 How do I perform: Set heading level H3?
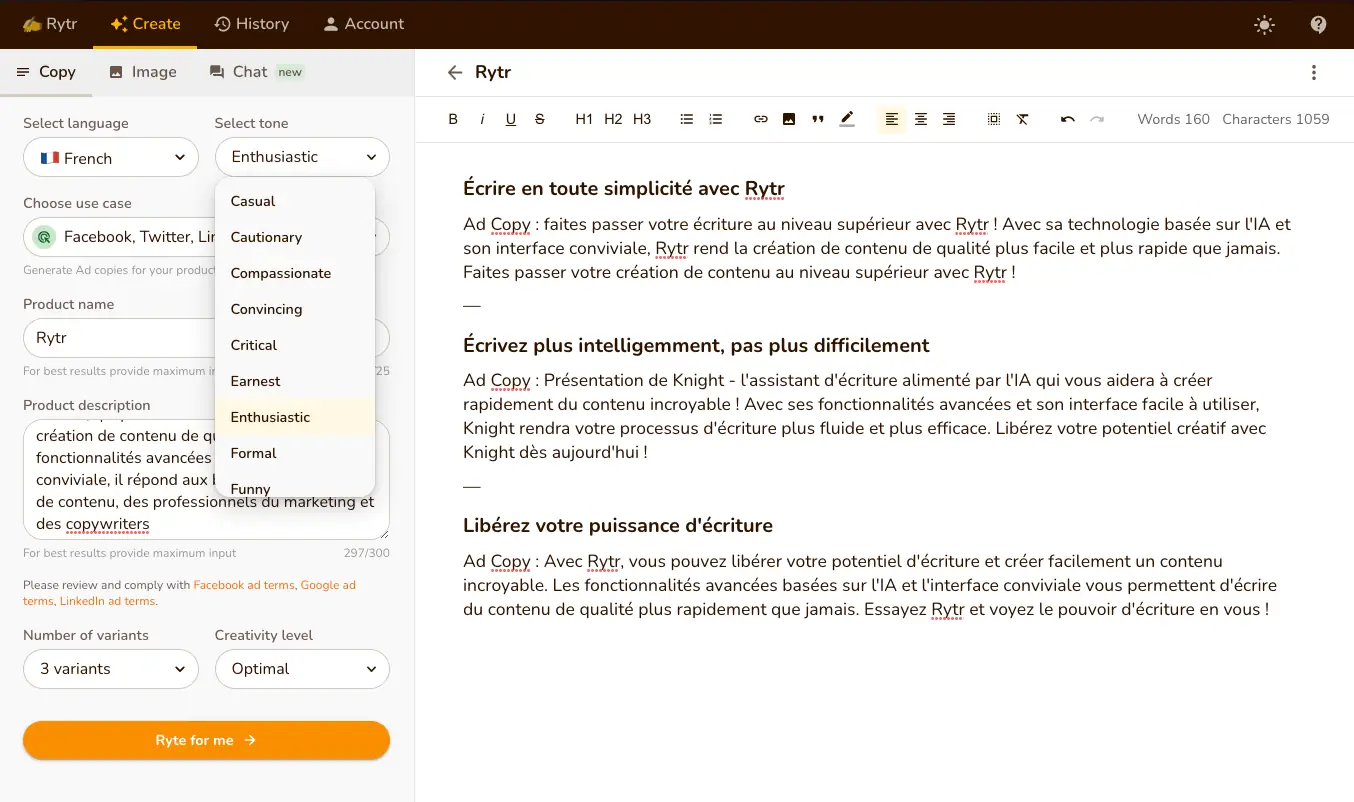click(x=642, y=119)
